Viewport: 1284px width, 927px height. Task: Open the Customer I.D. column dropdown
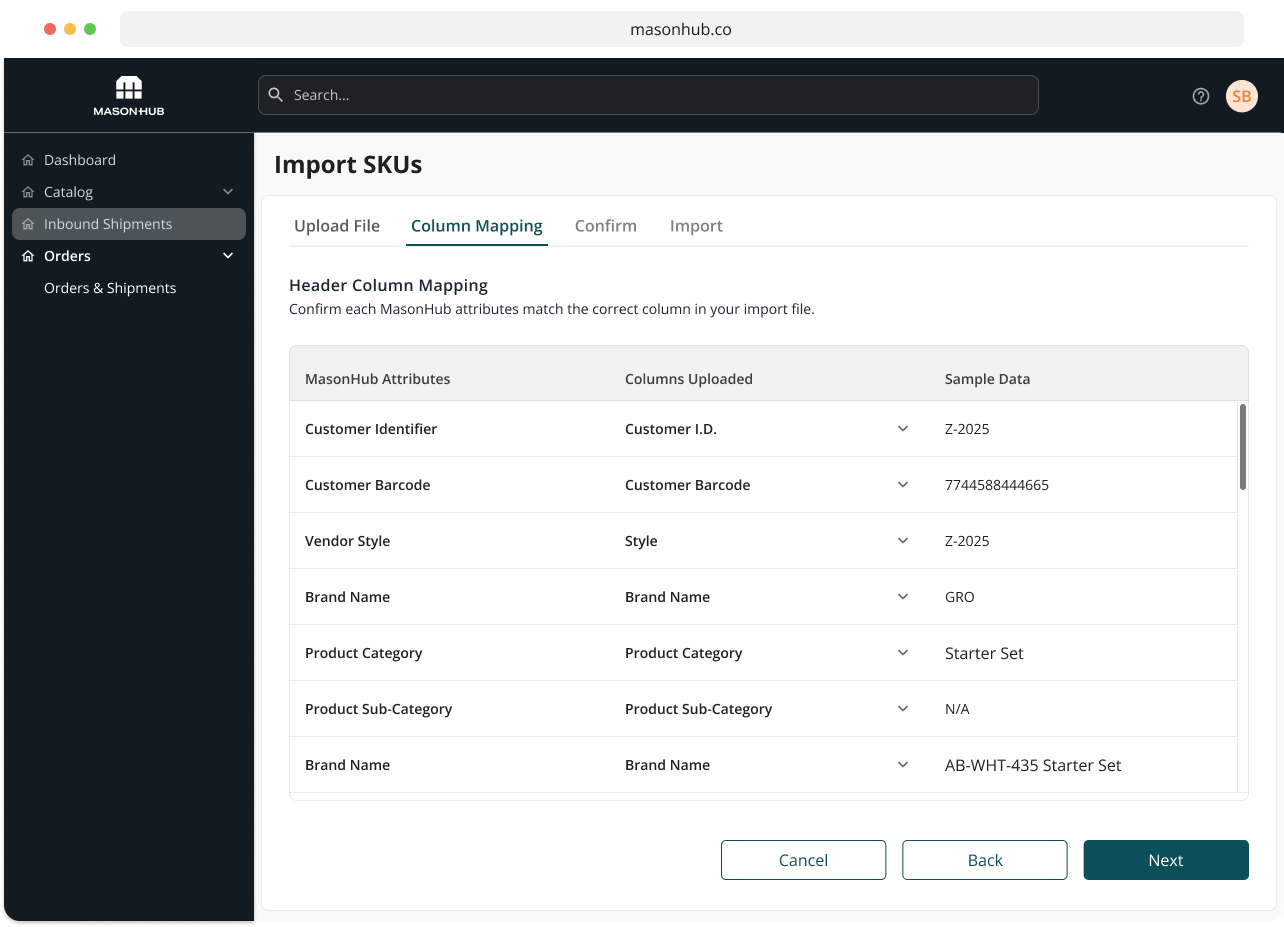[x=903, y=428]
